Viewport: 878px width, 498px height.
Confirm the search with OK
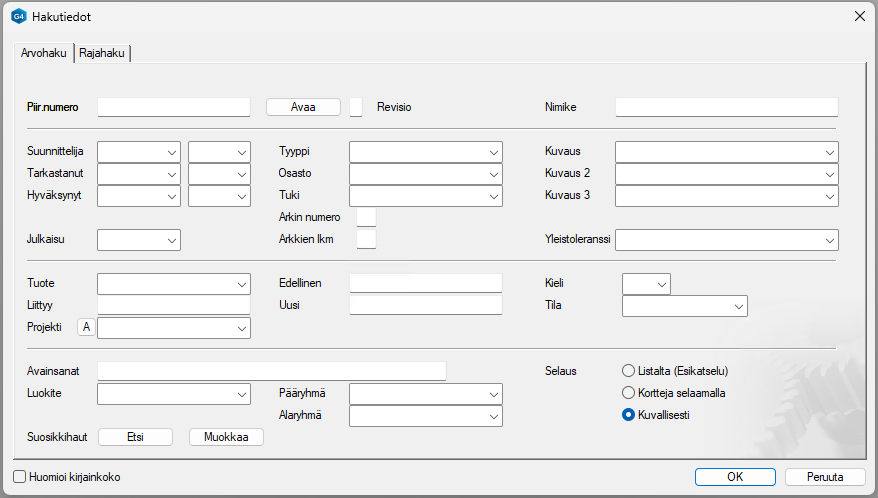(x=735, y=477)
